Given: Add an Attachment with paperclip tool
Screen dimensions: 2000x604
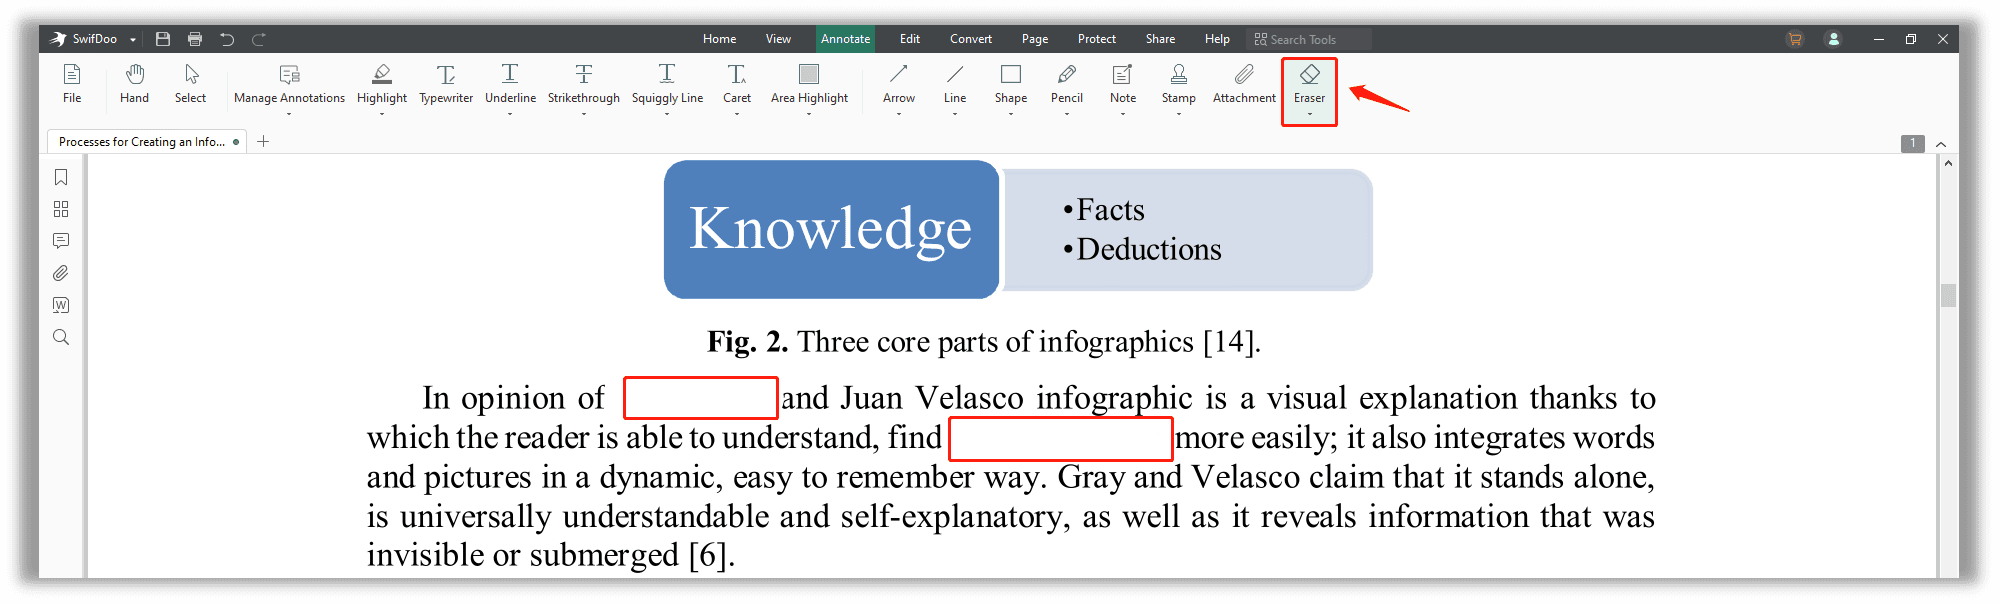Looking at the screenshot, I should [1244, 82].
